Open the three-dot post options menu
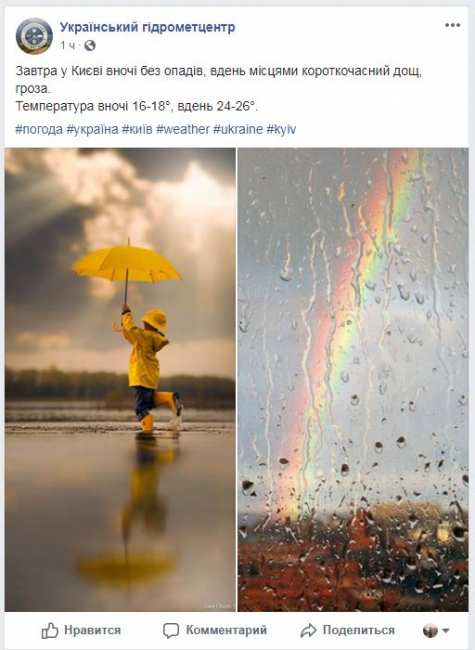 pyautogui.click(x=452, y=25)
